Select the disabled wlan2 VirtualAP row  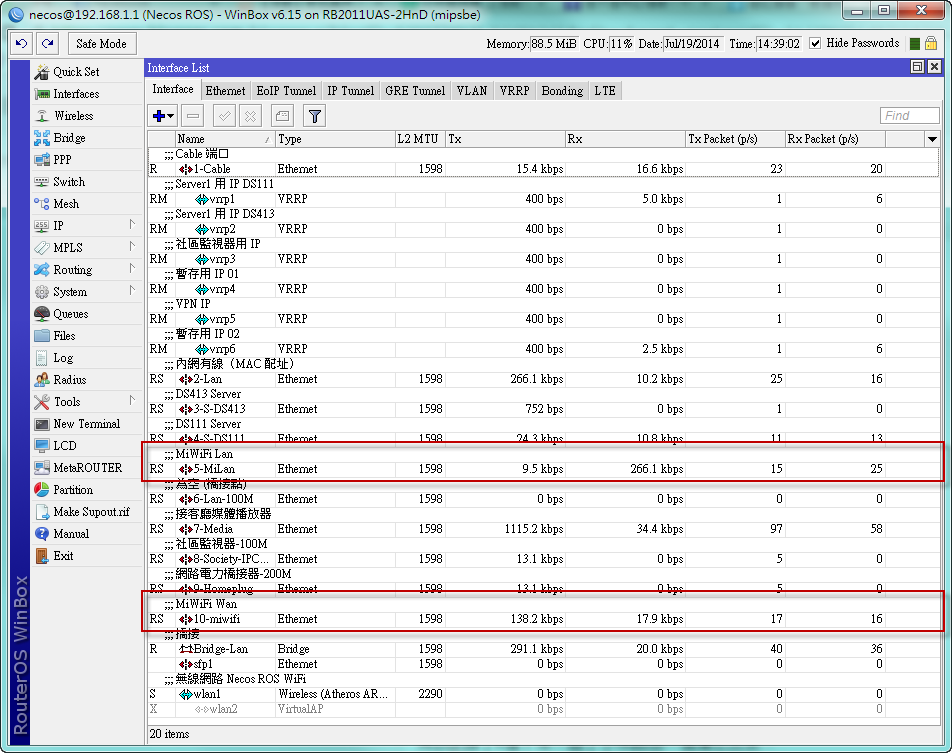543,709
